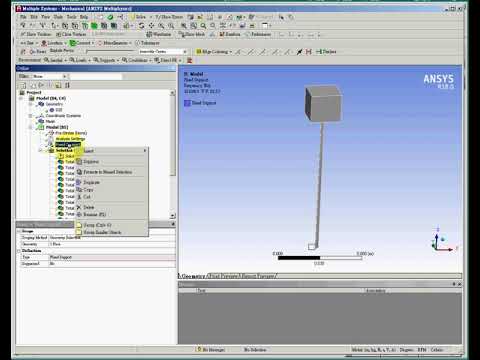Click the Show Errors toolbar button
Image resolution: width=480 pixels, height=360 pixels.
click(x=169, y=17)
